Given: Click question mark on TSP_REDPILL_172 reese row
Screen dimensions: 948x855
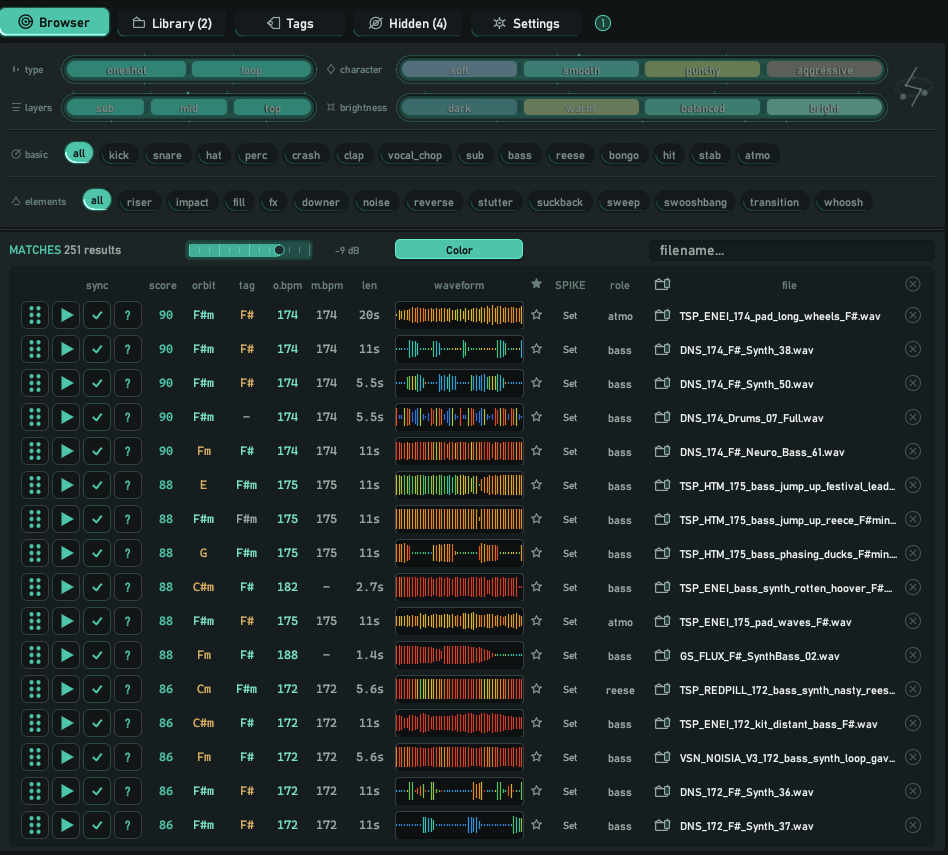Looking at the screenshot, I should pos(128,689).
